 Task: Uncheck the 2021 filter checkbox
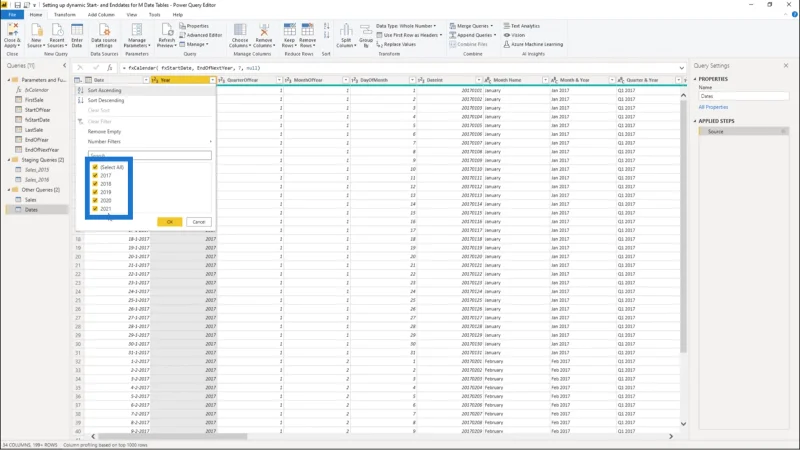point(95,209)
